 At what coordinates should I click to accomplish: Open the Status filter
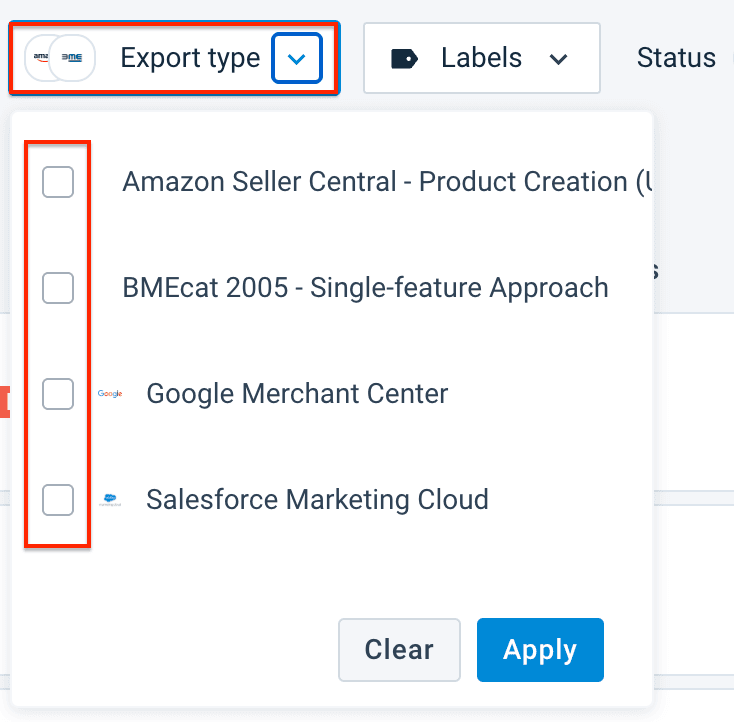[x=677, y=58]
